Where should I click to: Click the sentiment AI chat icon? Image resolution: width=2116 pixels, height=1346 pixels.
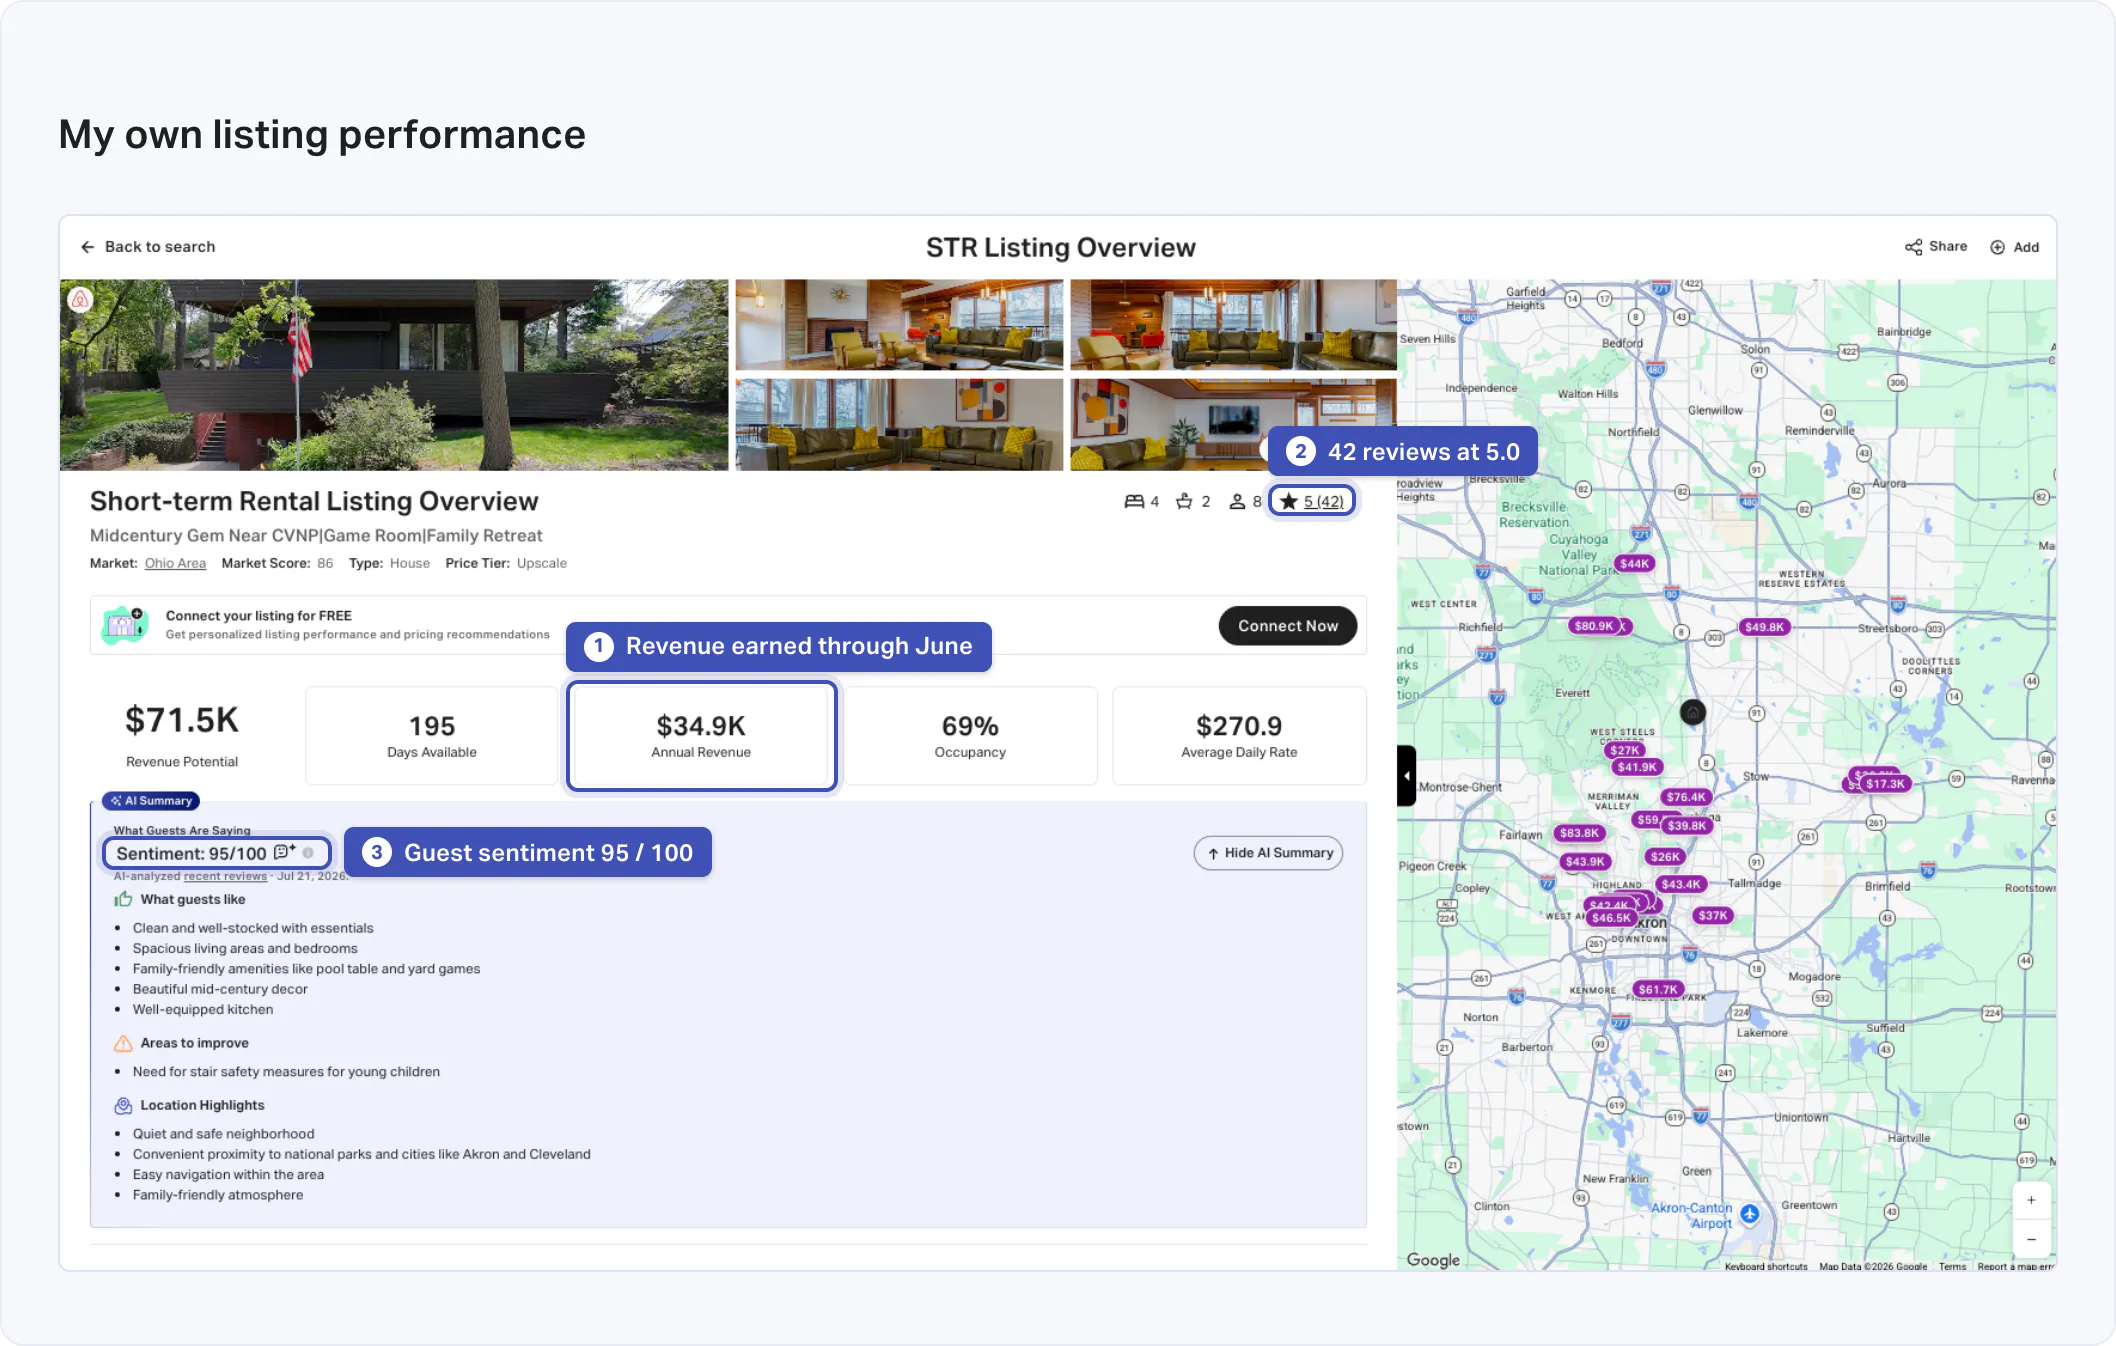tap(285, 852)
